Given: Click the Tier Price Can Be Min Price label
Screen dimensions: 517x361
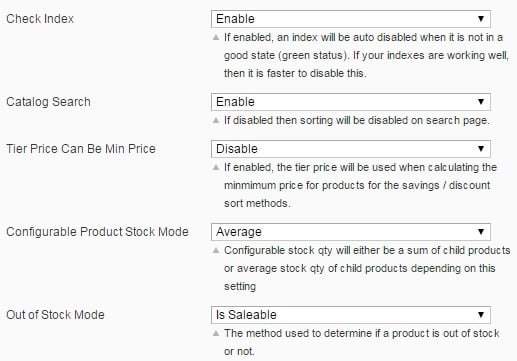Looking at the screenshot, I should pos(81,149).
